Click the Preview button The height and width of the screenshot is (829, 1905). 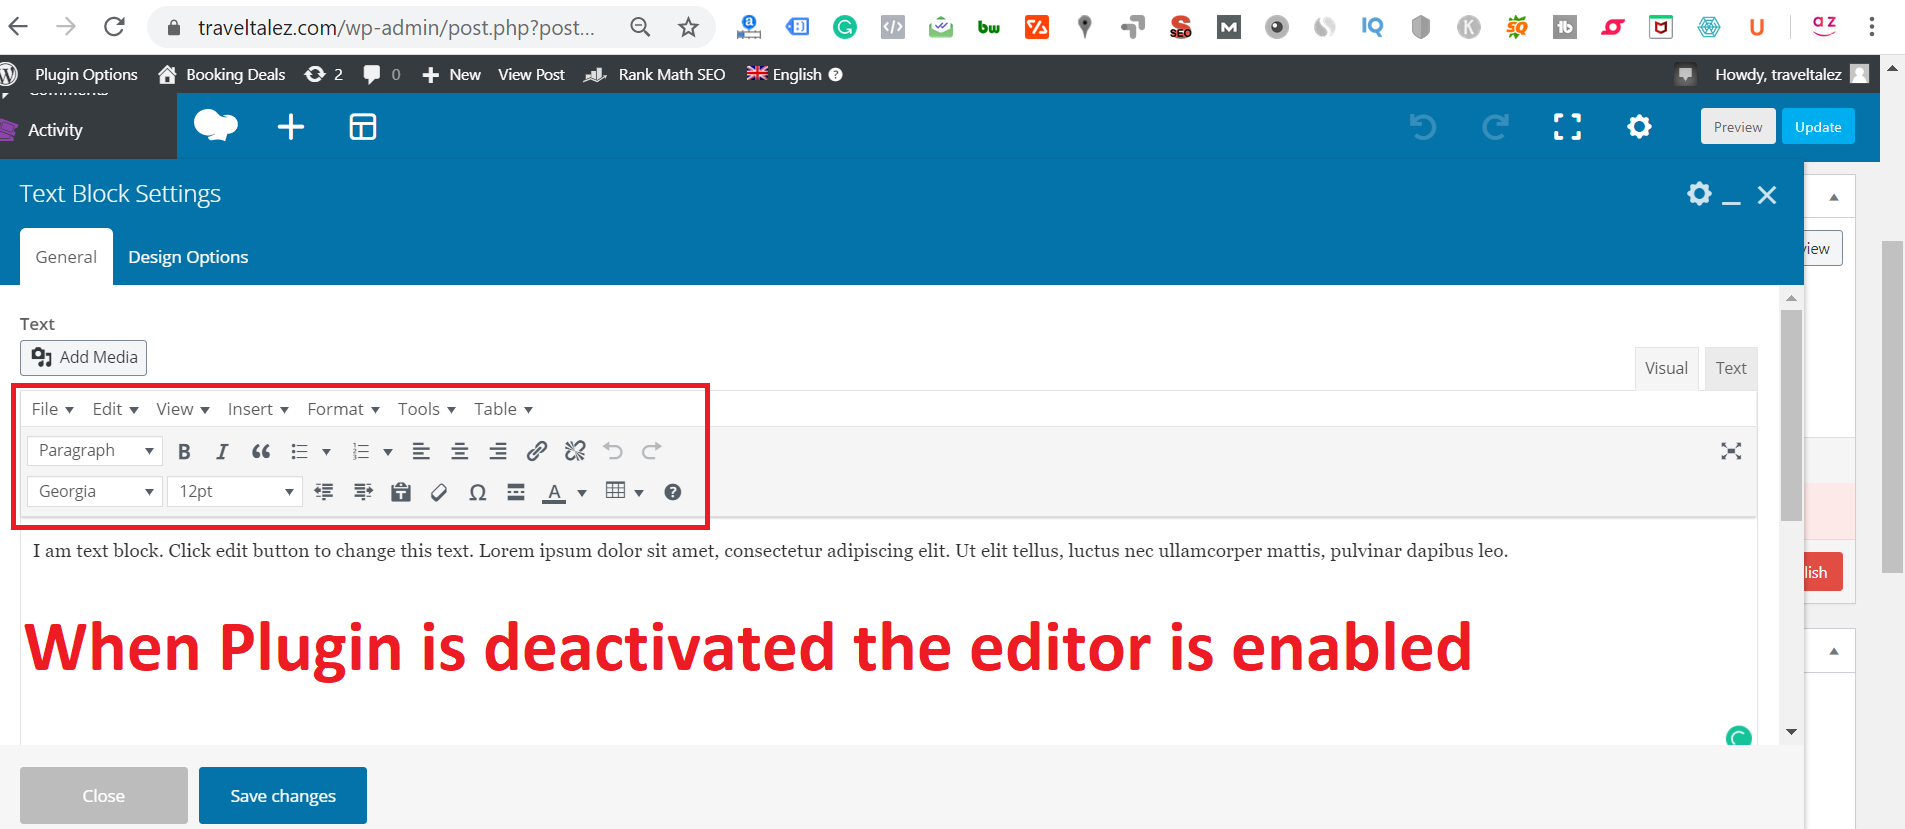point(1738,127)
